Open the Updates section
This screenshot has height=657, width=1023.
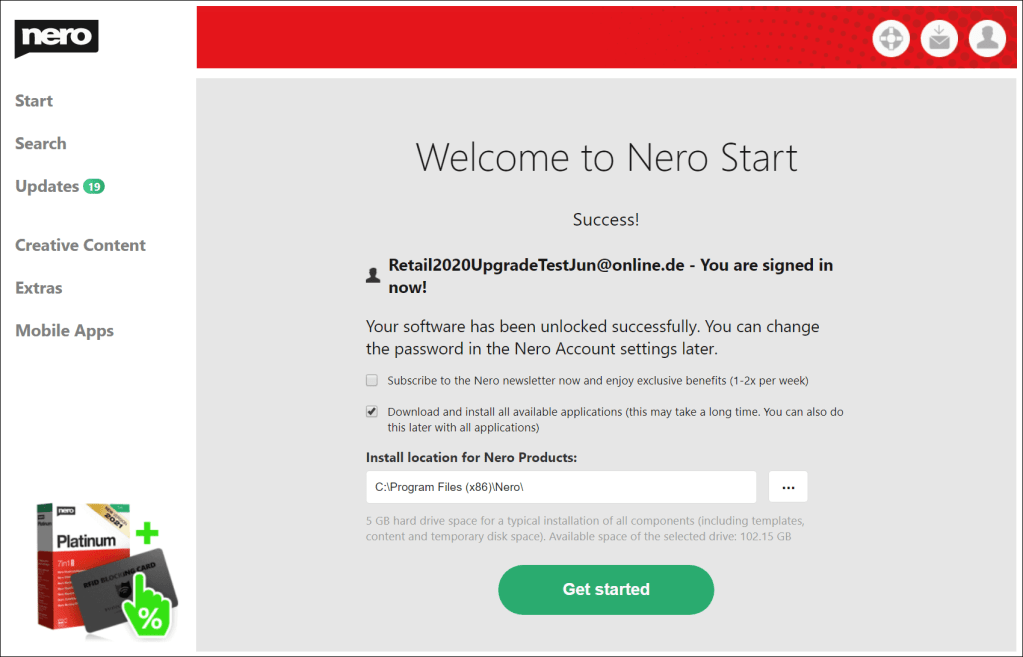pyautogui.click(x=46, y=187)
